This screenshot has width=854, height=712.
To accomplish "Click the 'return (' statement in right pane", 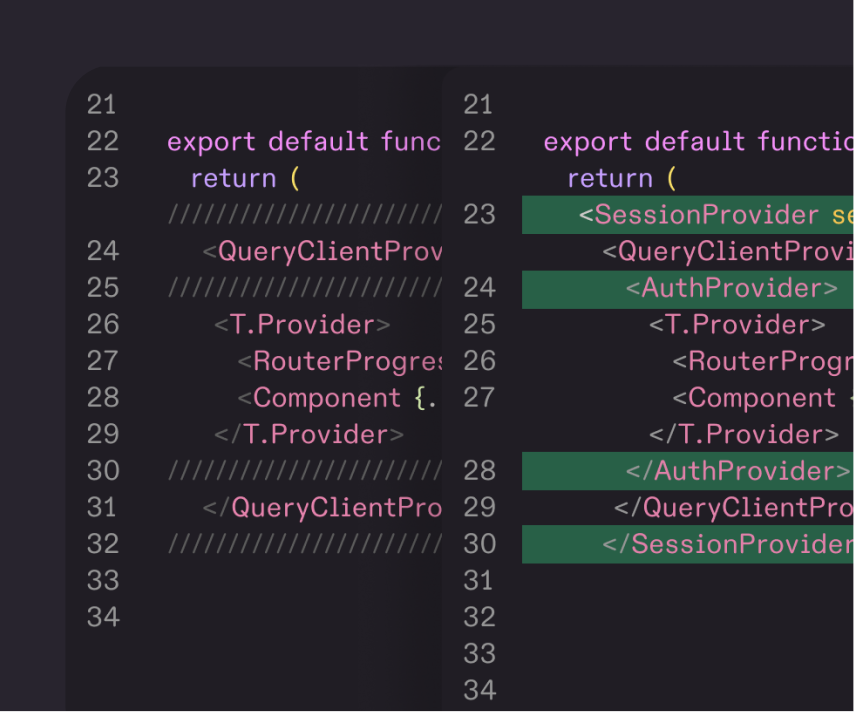I will coord(622,179).
